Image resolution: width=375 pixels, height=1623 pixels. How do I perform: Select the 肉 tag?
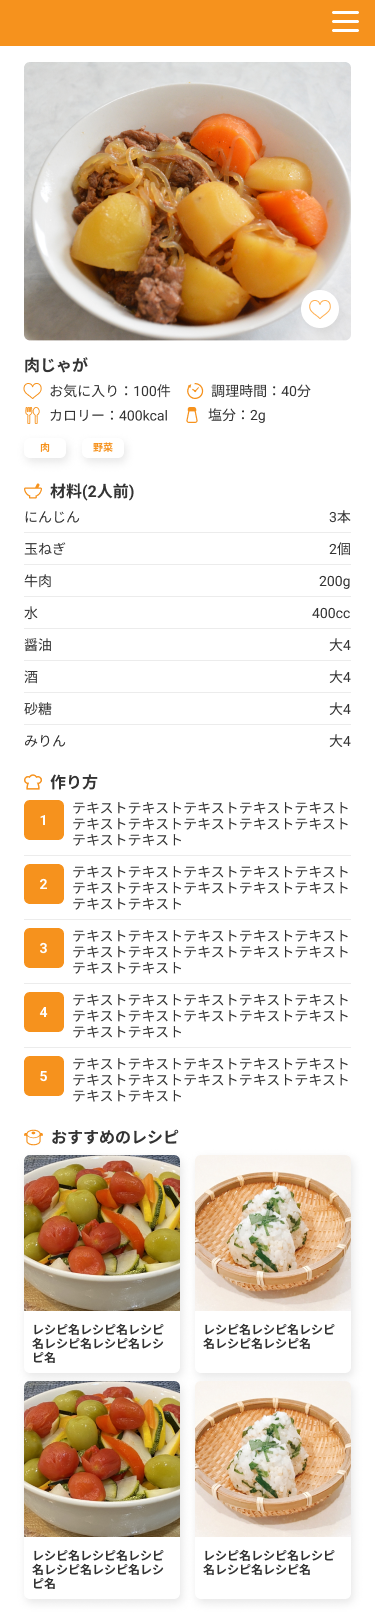[45, 448]
